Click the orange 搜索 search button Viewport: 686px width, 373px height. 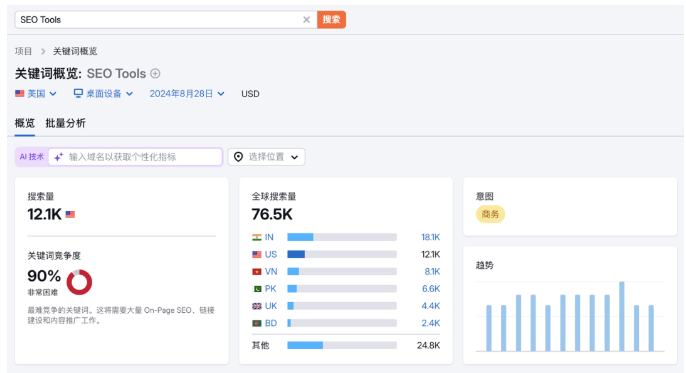(331, 20)
